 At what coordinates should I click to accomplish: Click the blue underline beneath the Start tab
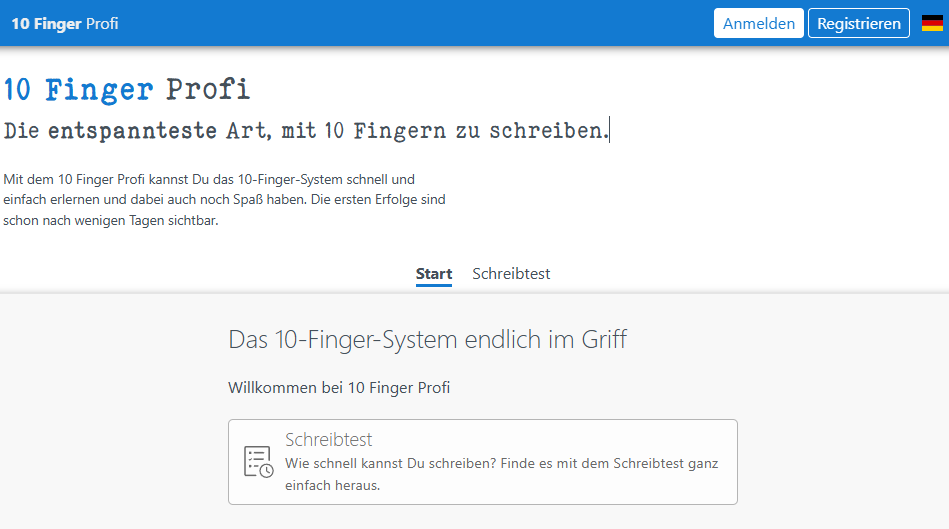pyautogui.click(x=434, y=285)
